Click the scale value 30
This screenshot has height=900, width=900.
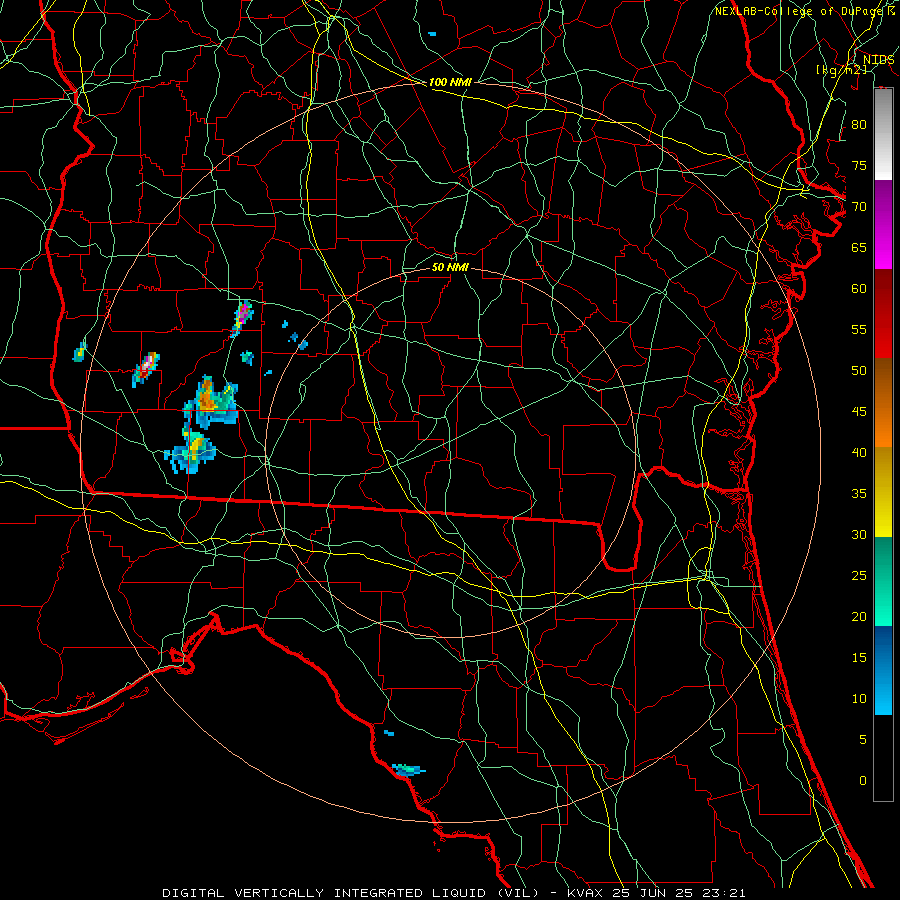(859, 534)
